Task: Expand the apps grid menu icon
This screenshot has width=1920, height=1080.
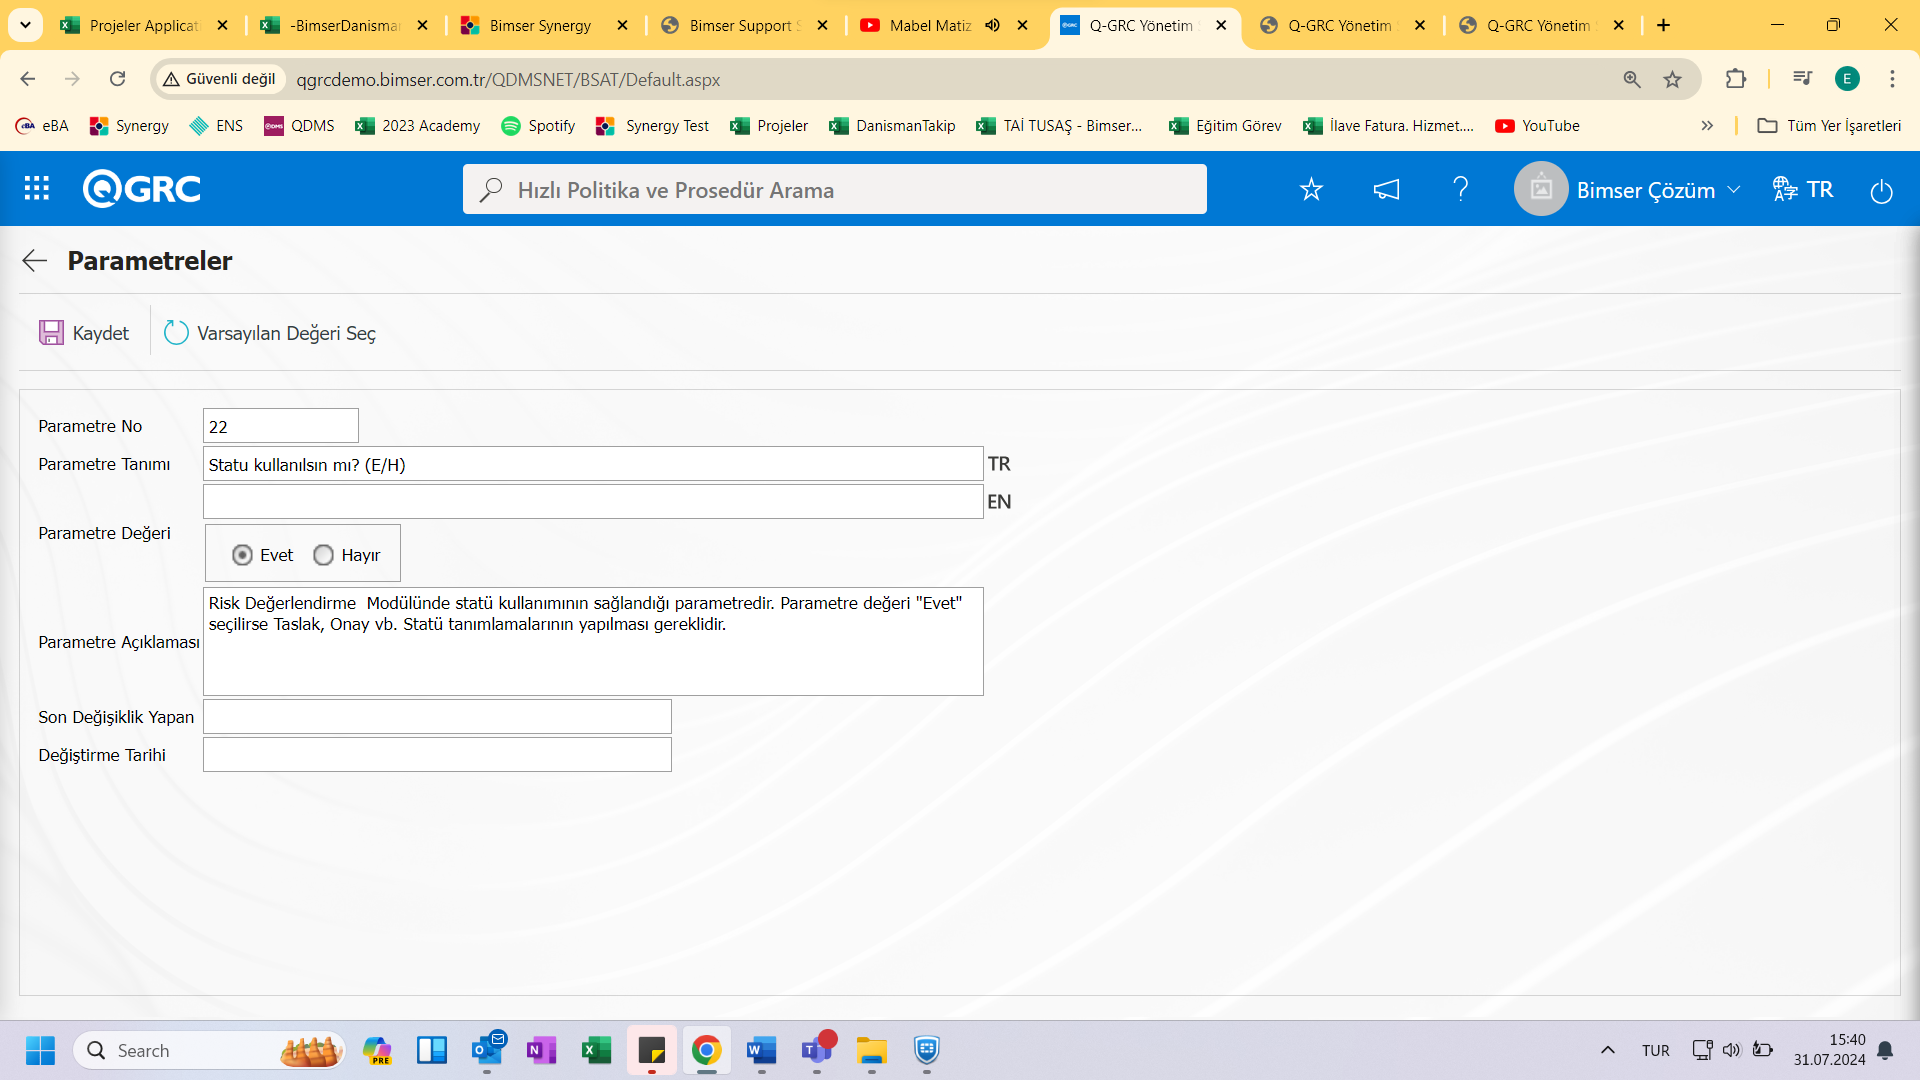Action: tap(36, 189)
